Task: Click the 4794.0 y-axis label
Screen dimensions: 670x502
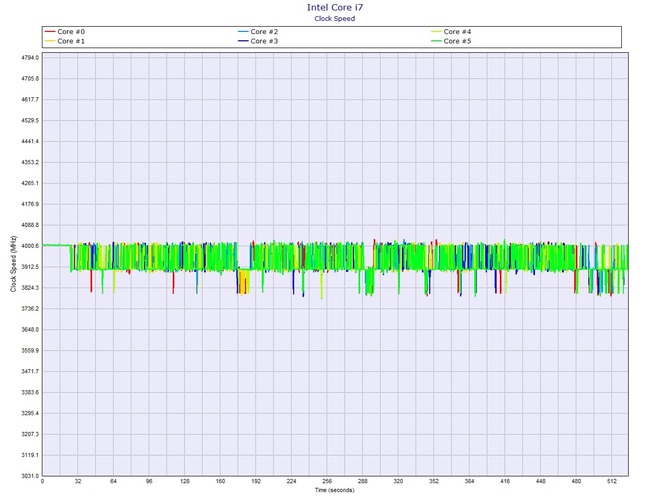Action: [x=26, y=58]
